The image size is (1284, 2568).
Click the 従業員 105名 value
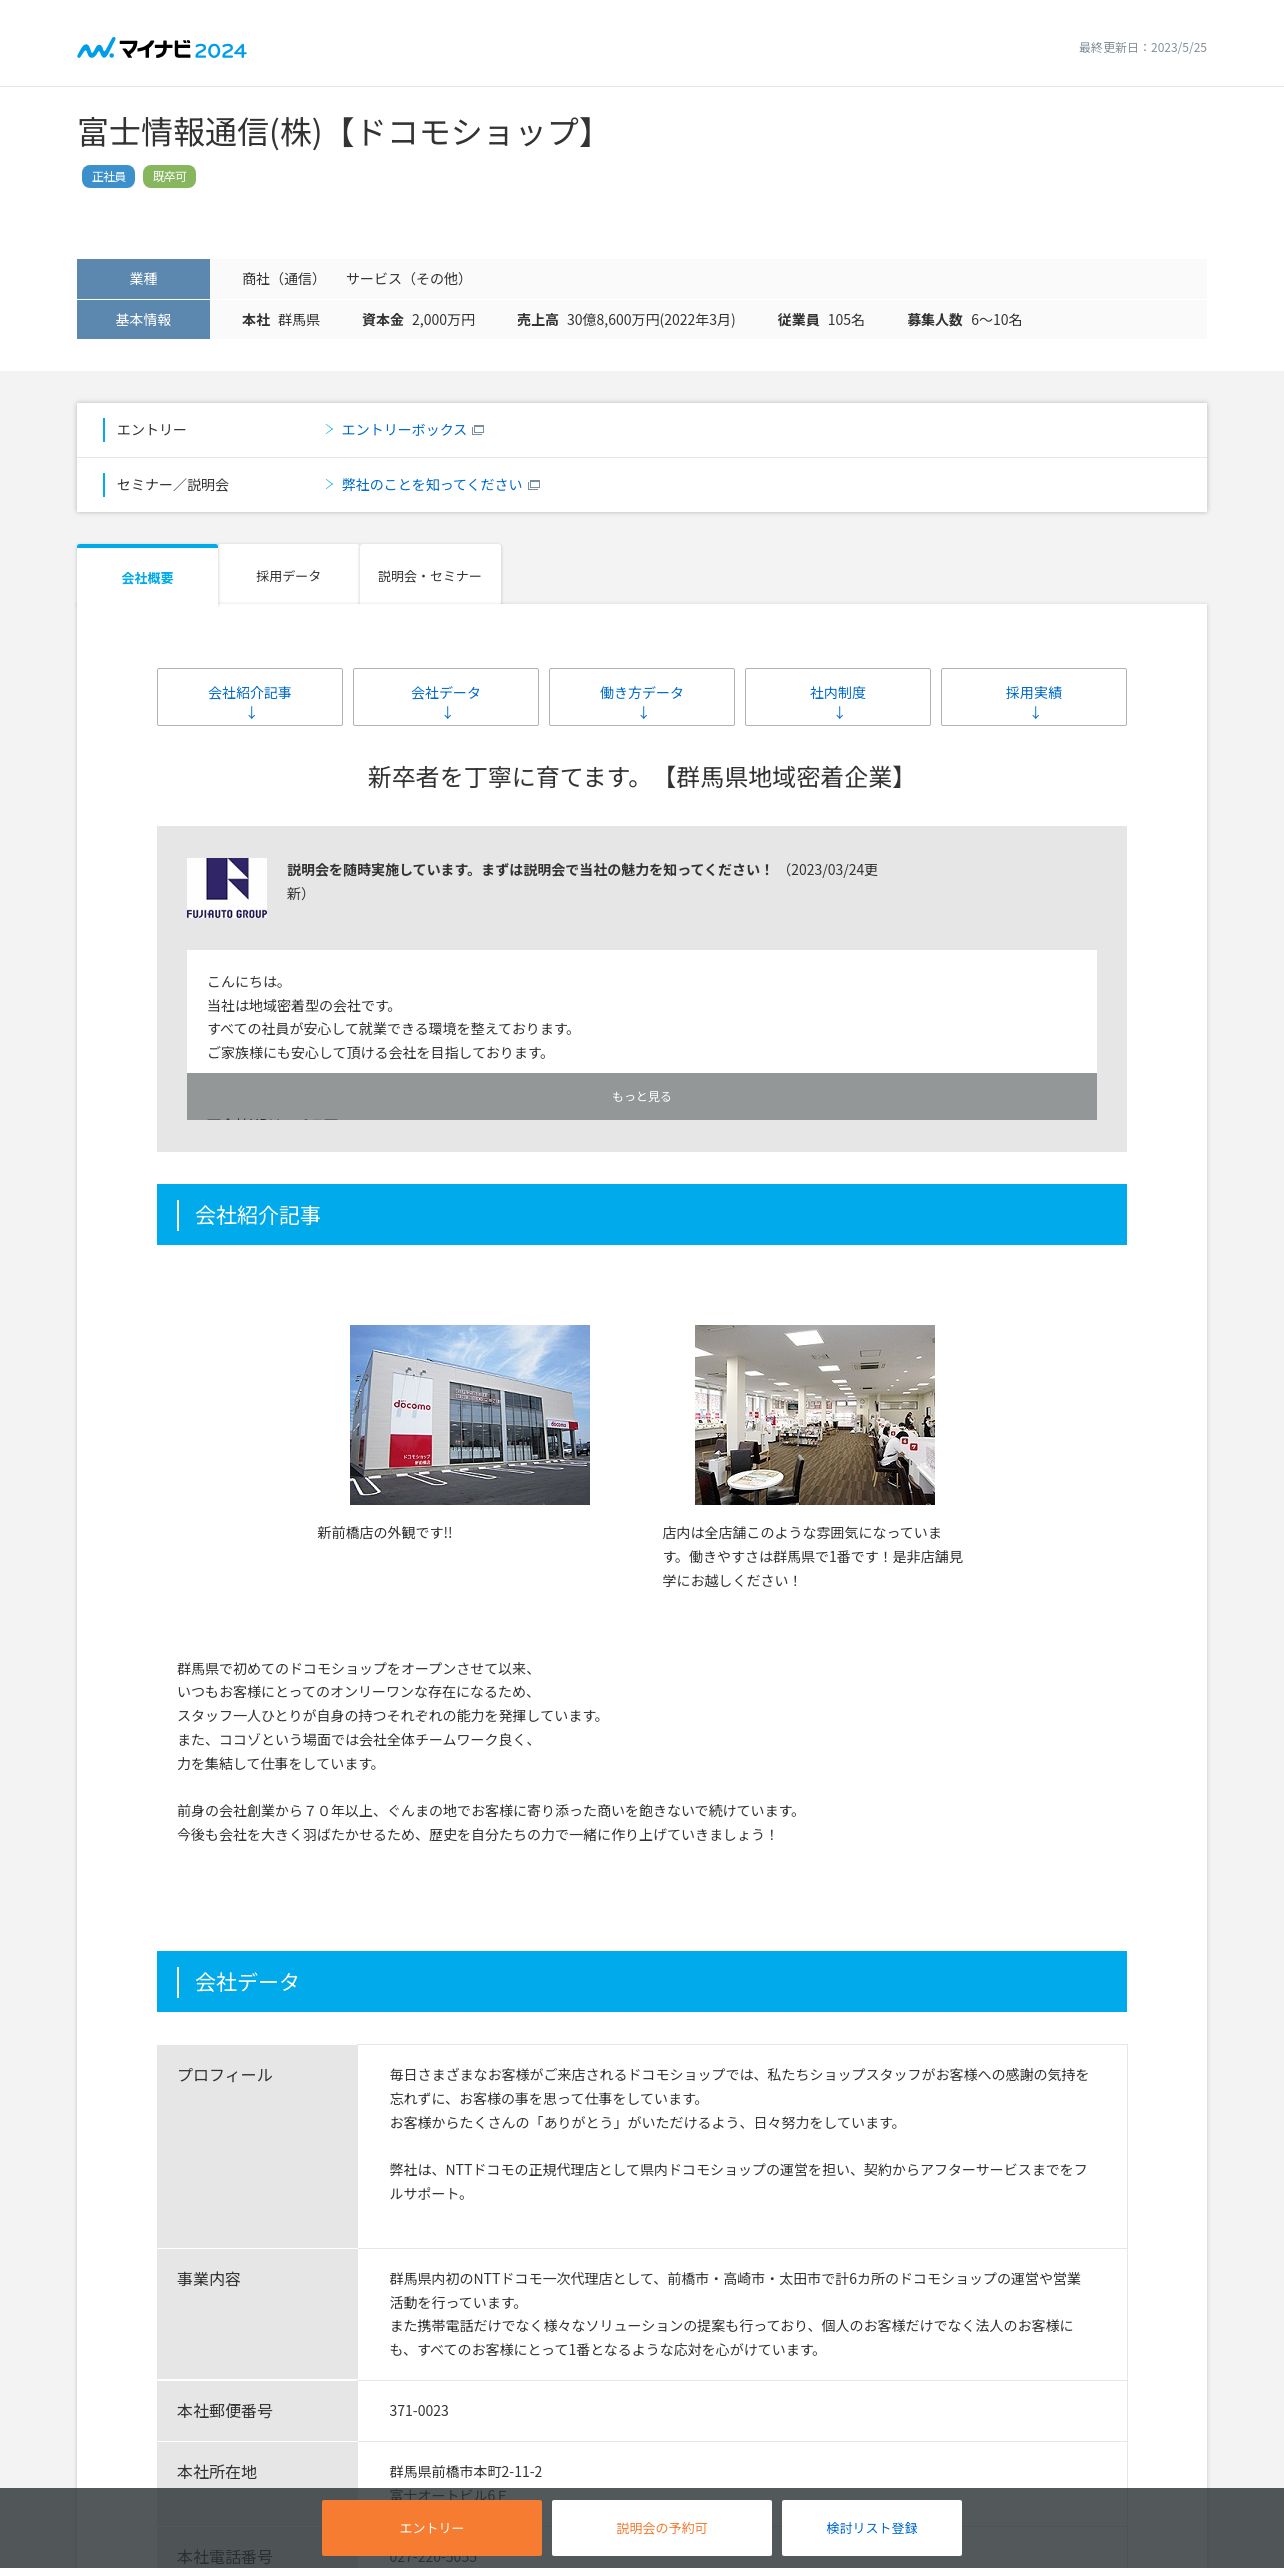pos(821,320)
